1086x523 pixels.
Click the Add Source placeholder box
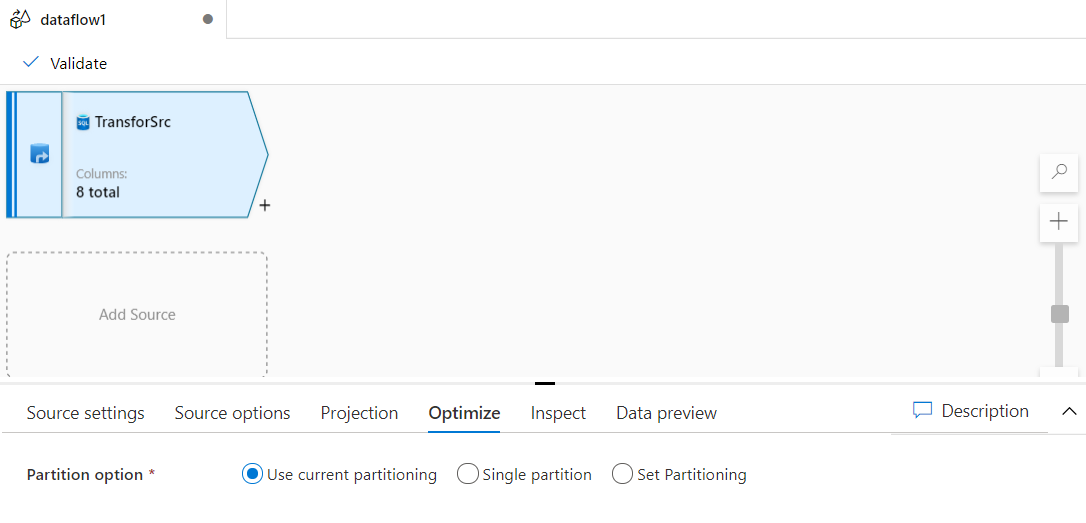[137, 314]
